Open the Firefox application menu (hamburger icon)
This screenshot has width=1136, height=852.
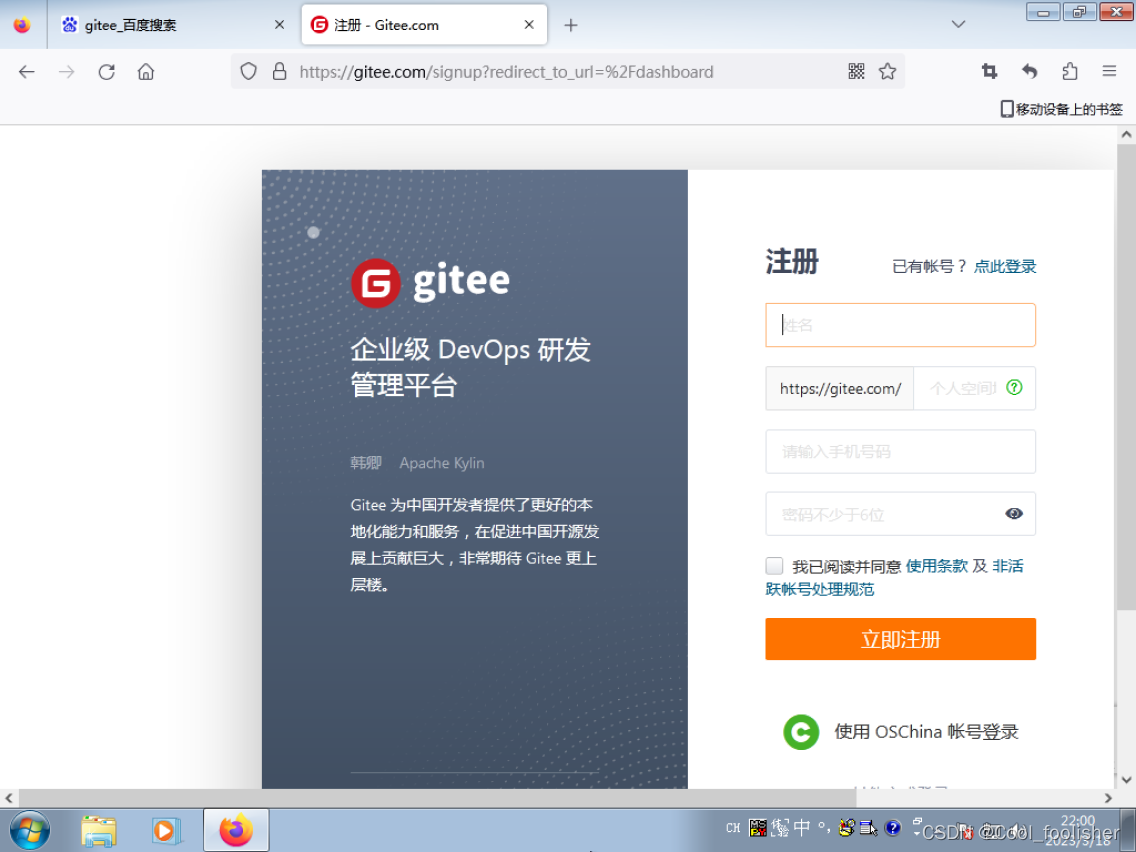click(x=1109, y=71)
